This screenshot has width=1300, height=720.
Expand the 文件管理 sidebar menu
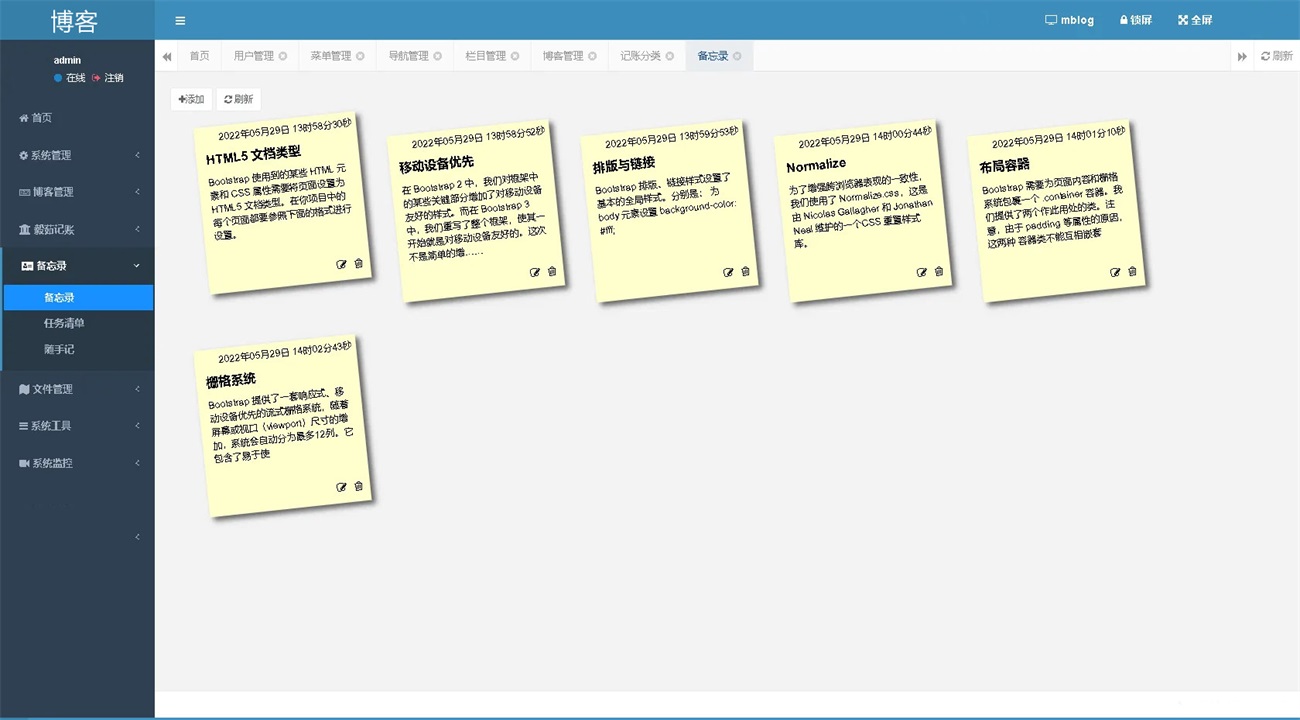coord(77,389)
